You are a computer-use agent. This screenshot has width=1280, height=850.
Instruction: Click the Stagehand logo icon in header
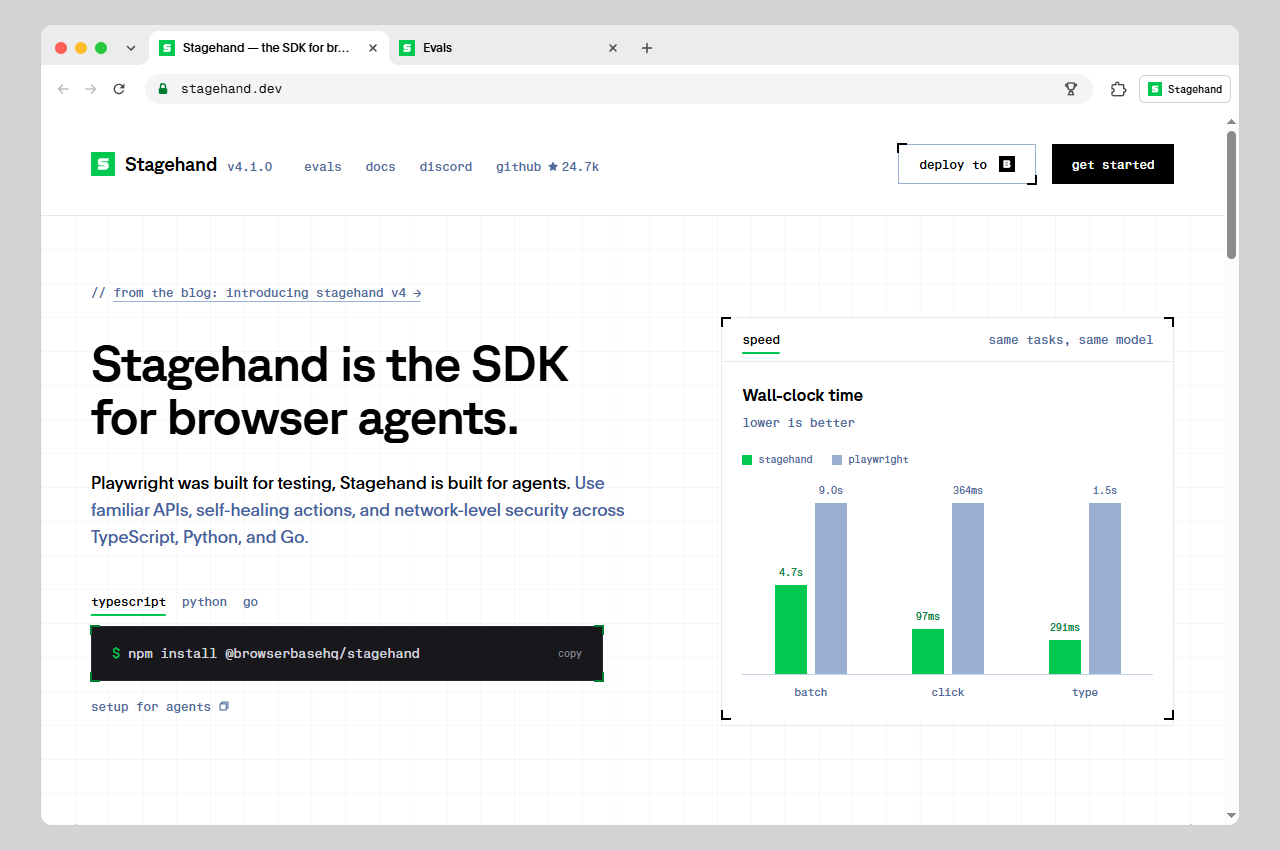[x=103, y=164]
